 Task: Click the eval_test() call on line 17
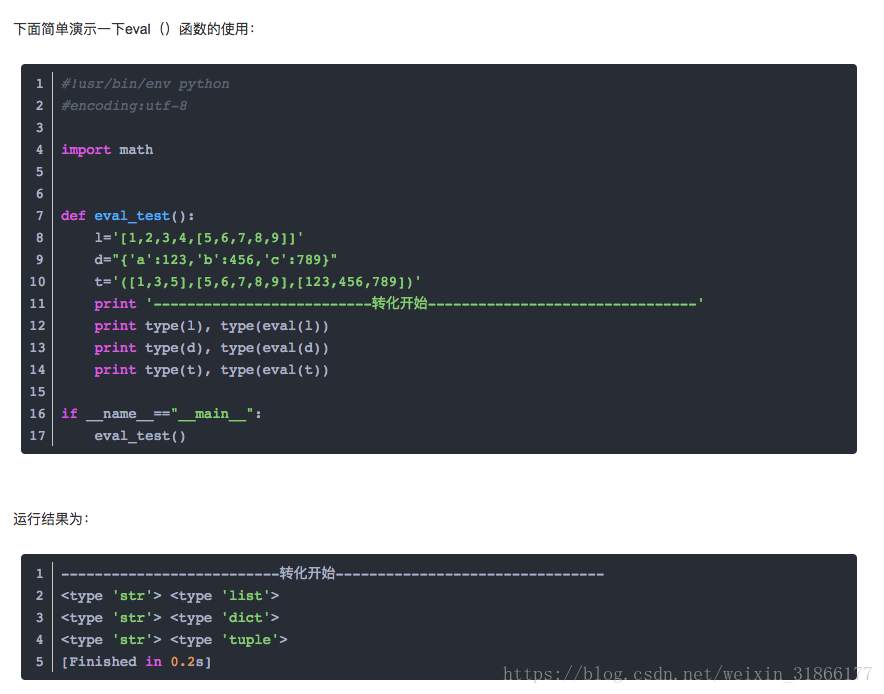point(138,435)
